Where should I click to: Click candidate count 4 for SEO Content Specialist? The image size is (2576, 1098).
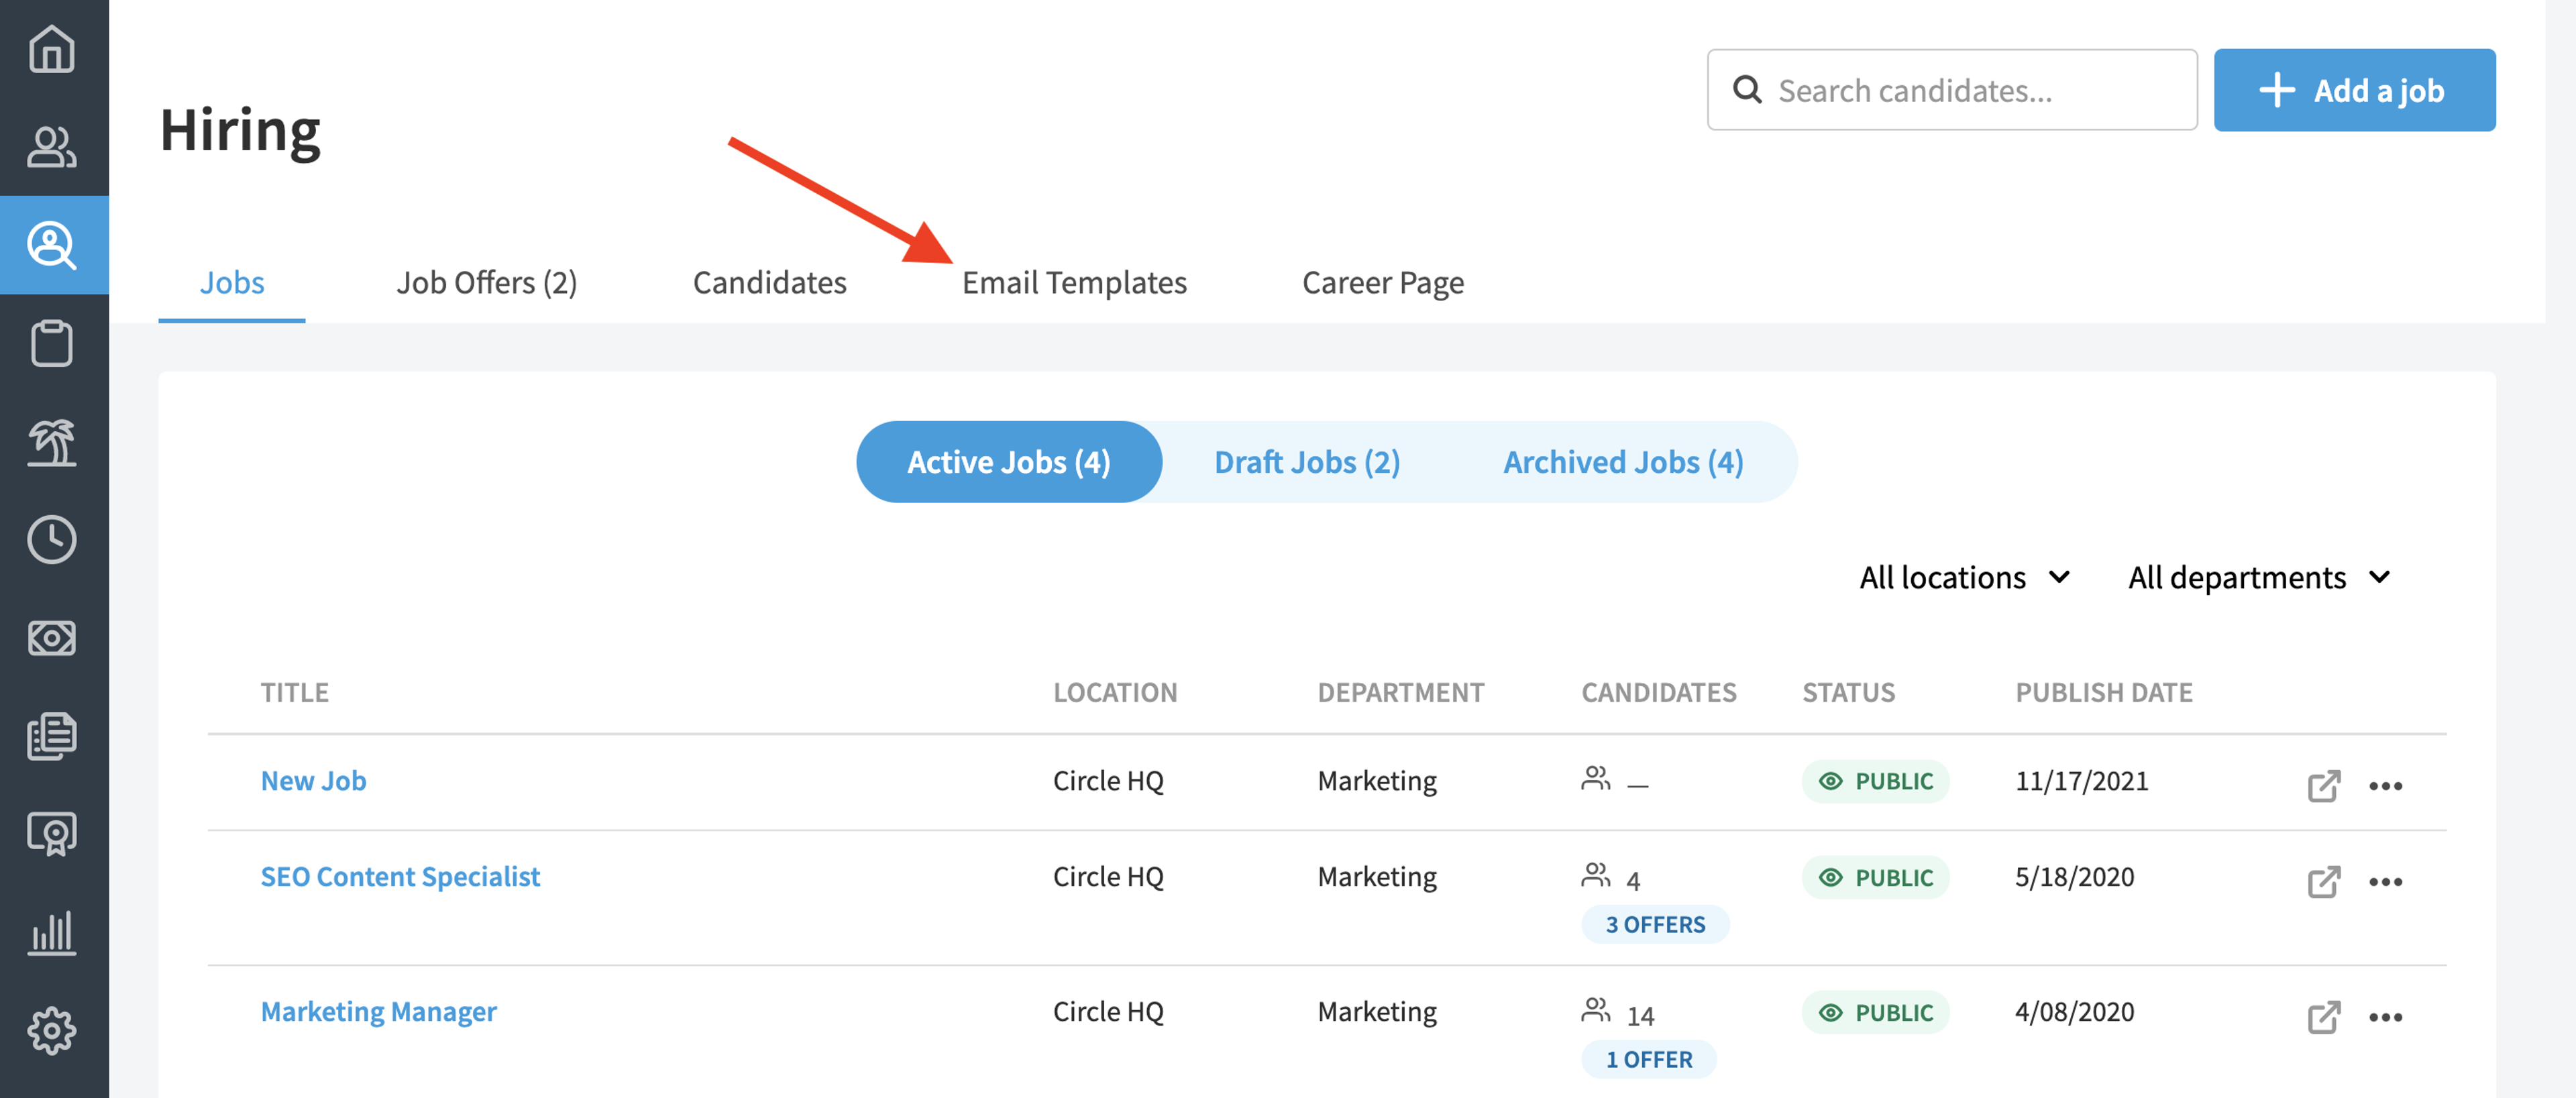click(x=1633, y=881)
